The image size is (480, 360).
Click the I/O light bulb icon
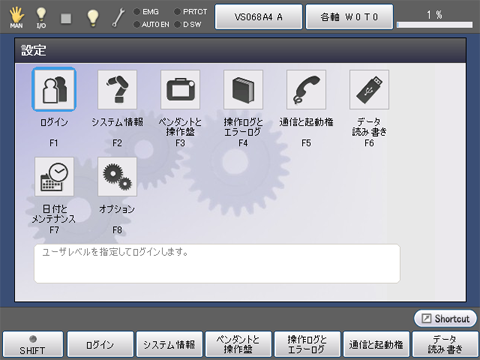coord(41,17)
